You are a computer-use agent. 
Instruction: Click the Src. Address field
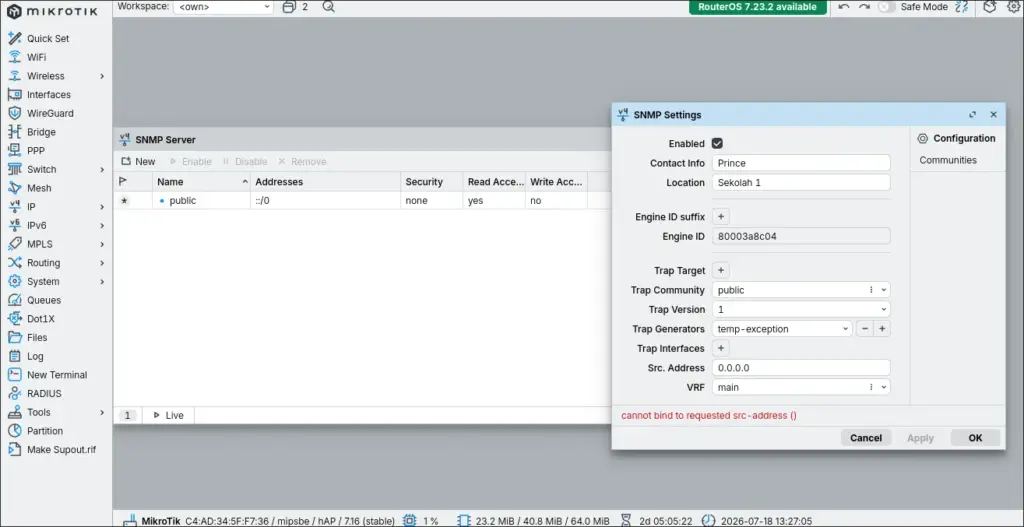(801, 368)
